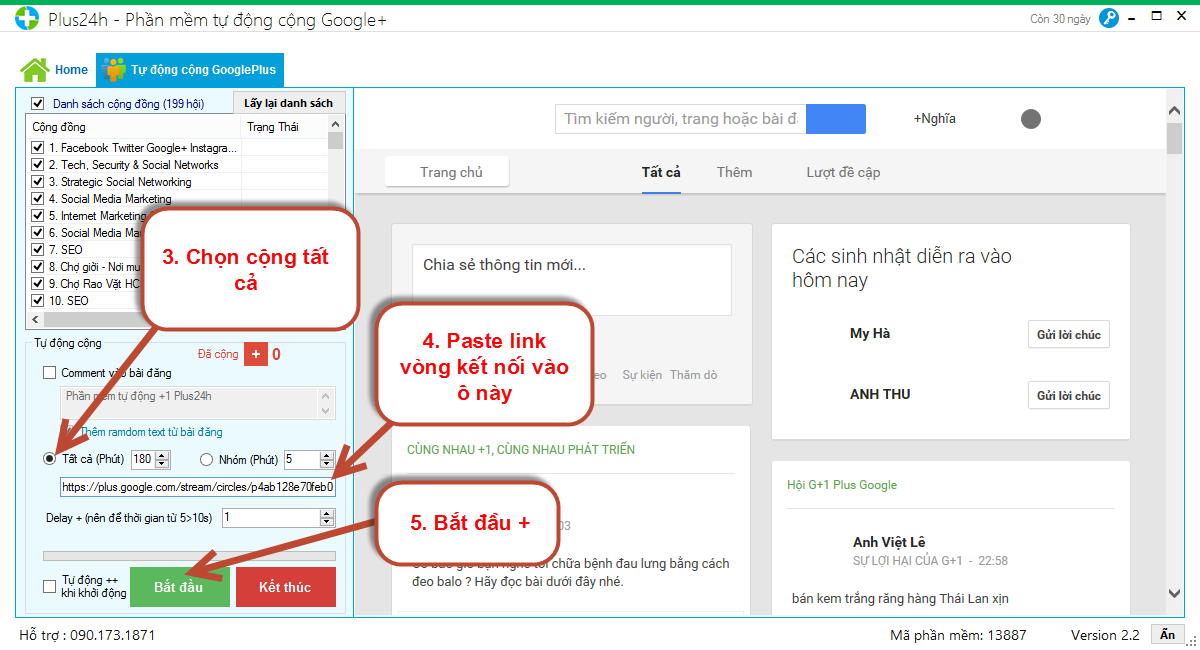Increase the Tất cả minutes value 180
This screenshot has width=1200, height=650.
pos(164,455)
